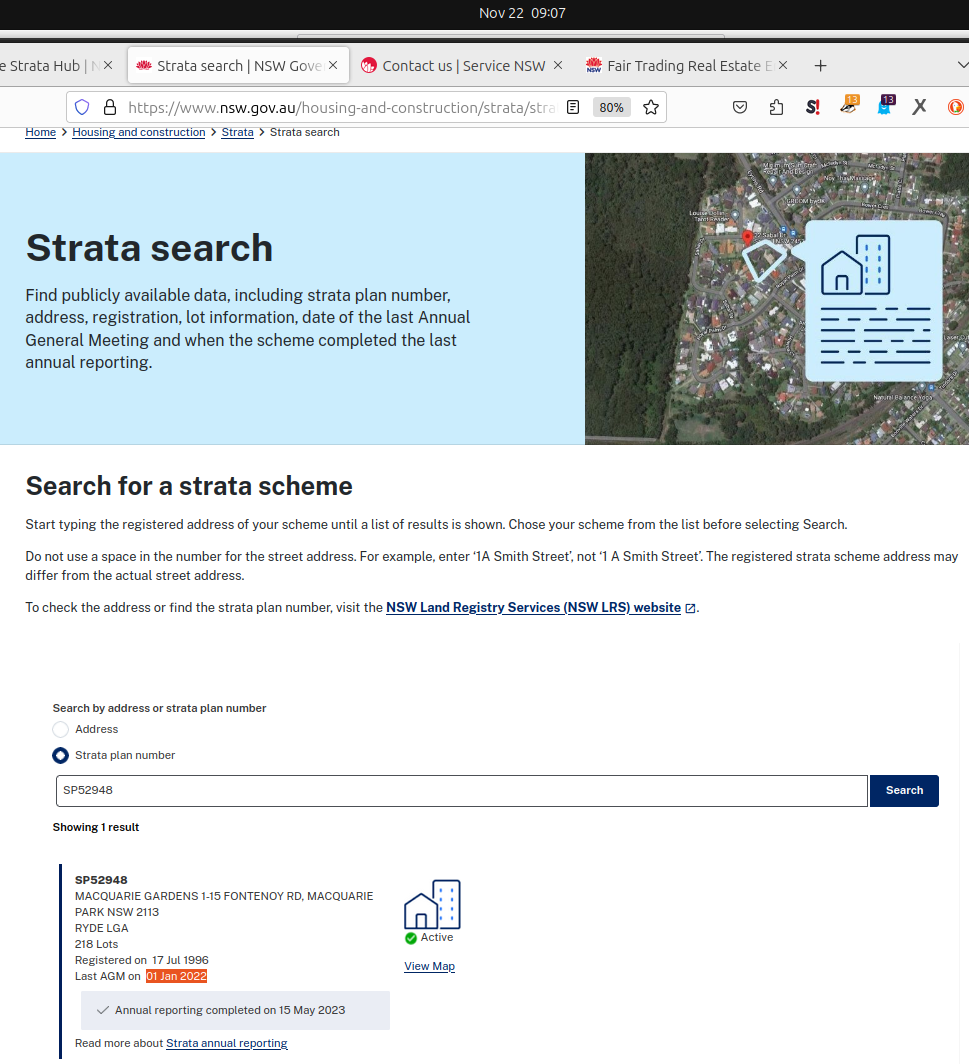Go to the Strata breadcrumb link
The image size is (969, 1064).
(x=238, y=132)
